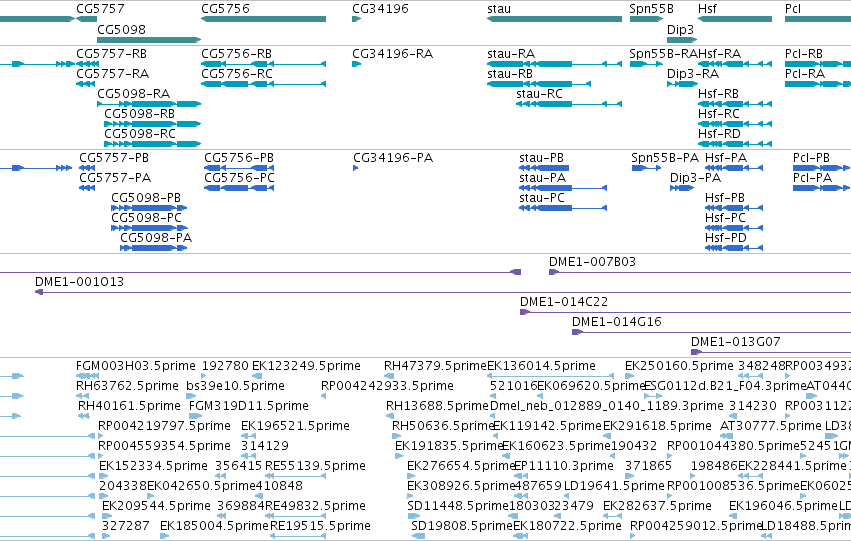Screen dimensions: 851x541
Task: Click EST RH40161.5prime
Action: pos(129,406)
